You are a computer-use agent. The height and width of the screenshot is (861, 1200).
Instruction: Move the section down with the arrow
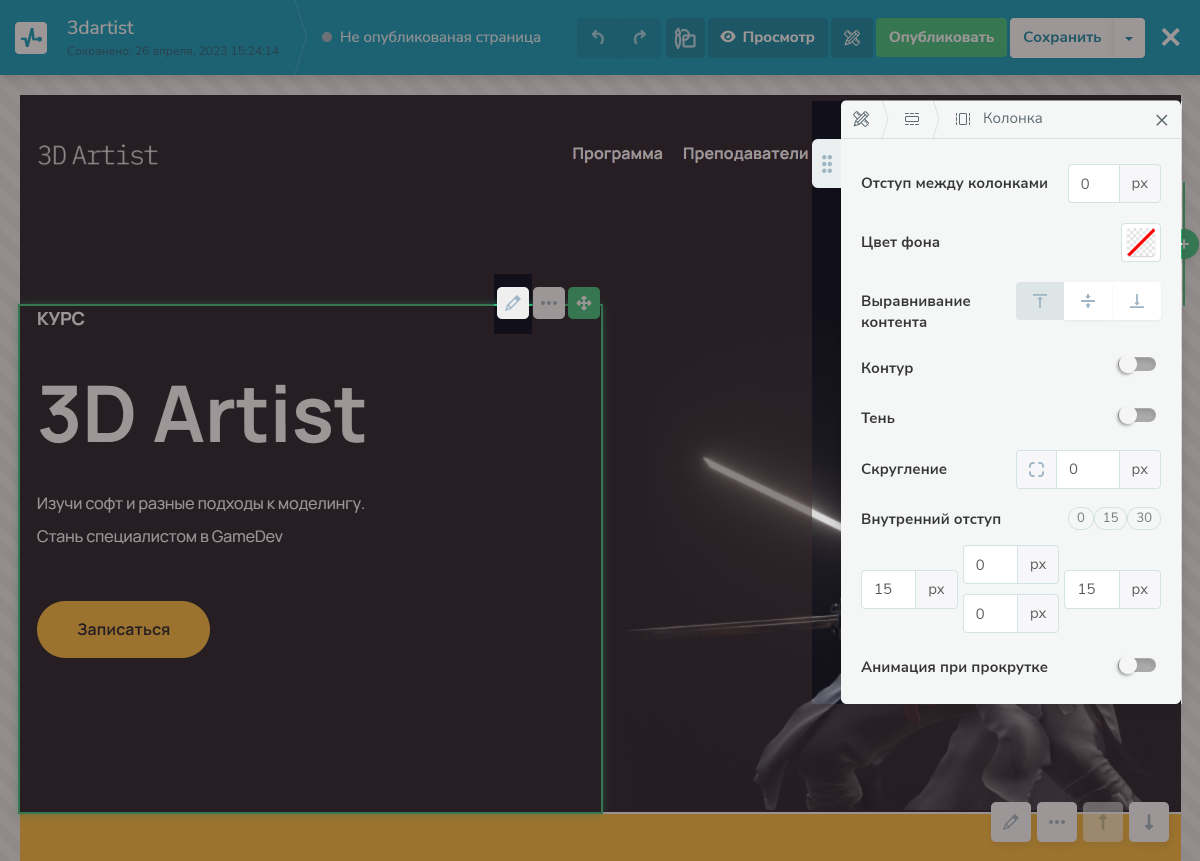coord(1148,822)
